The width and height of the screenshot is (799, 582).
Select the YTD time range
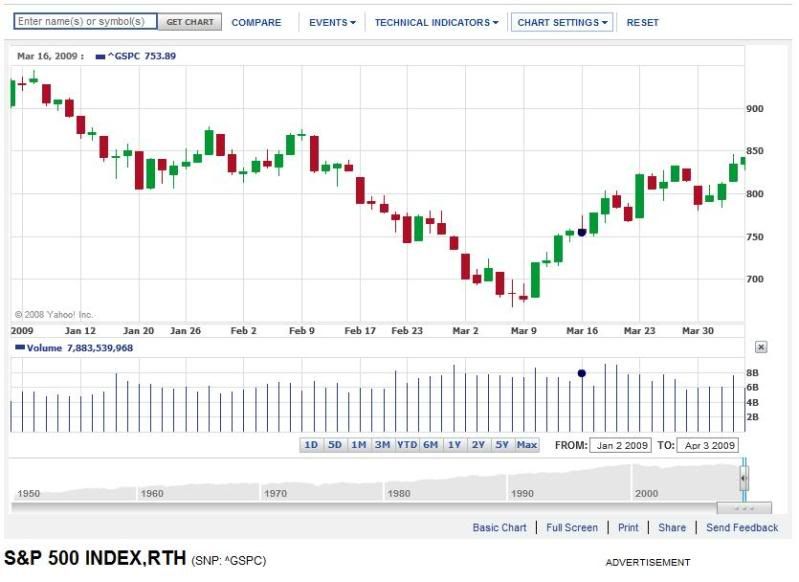tap(407, 445)
